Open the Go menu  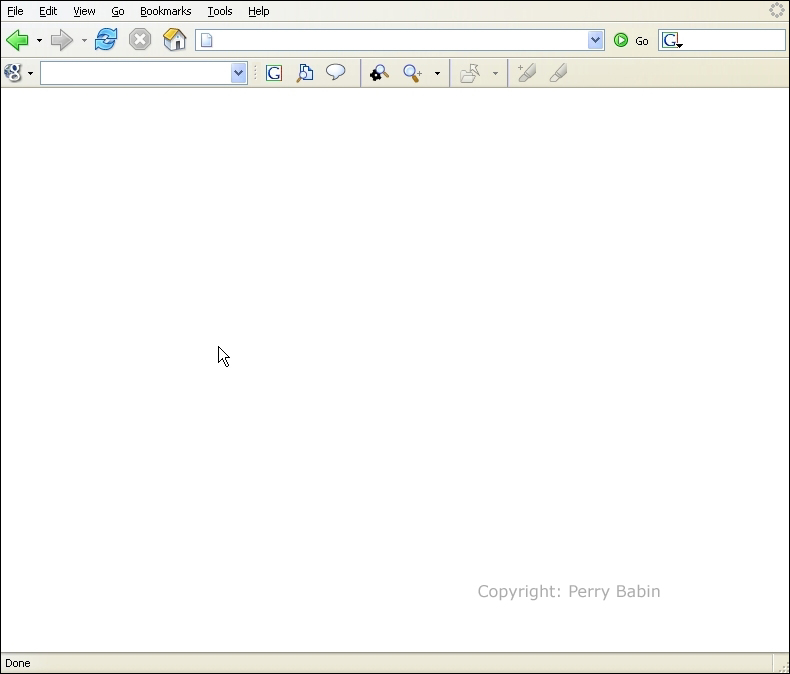click(x=118, y=11)
